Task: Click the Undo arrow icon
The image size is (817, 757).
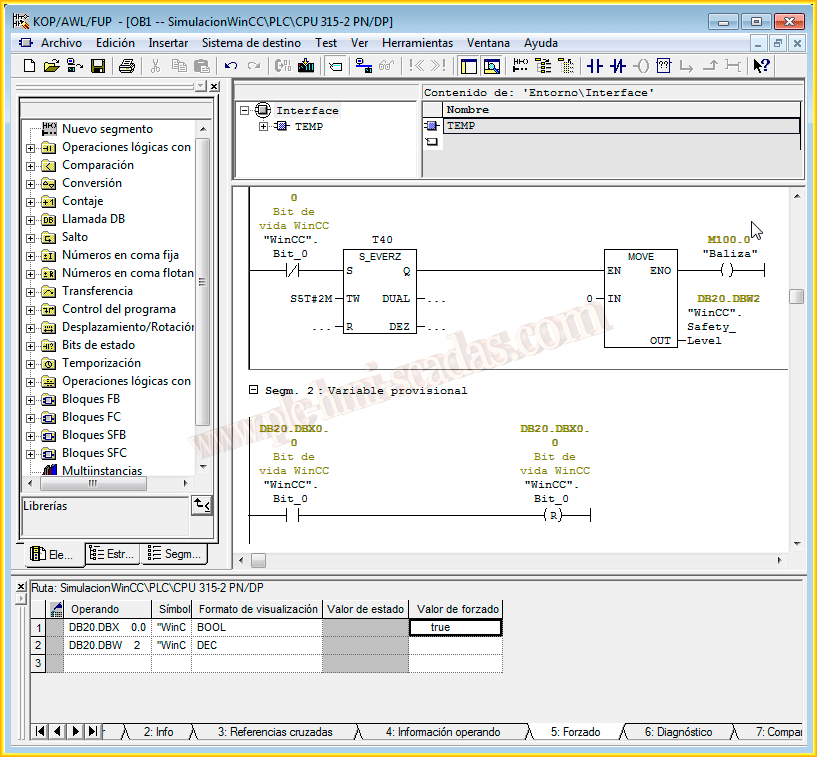Action: (231, 66)
